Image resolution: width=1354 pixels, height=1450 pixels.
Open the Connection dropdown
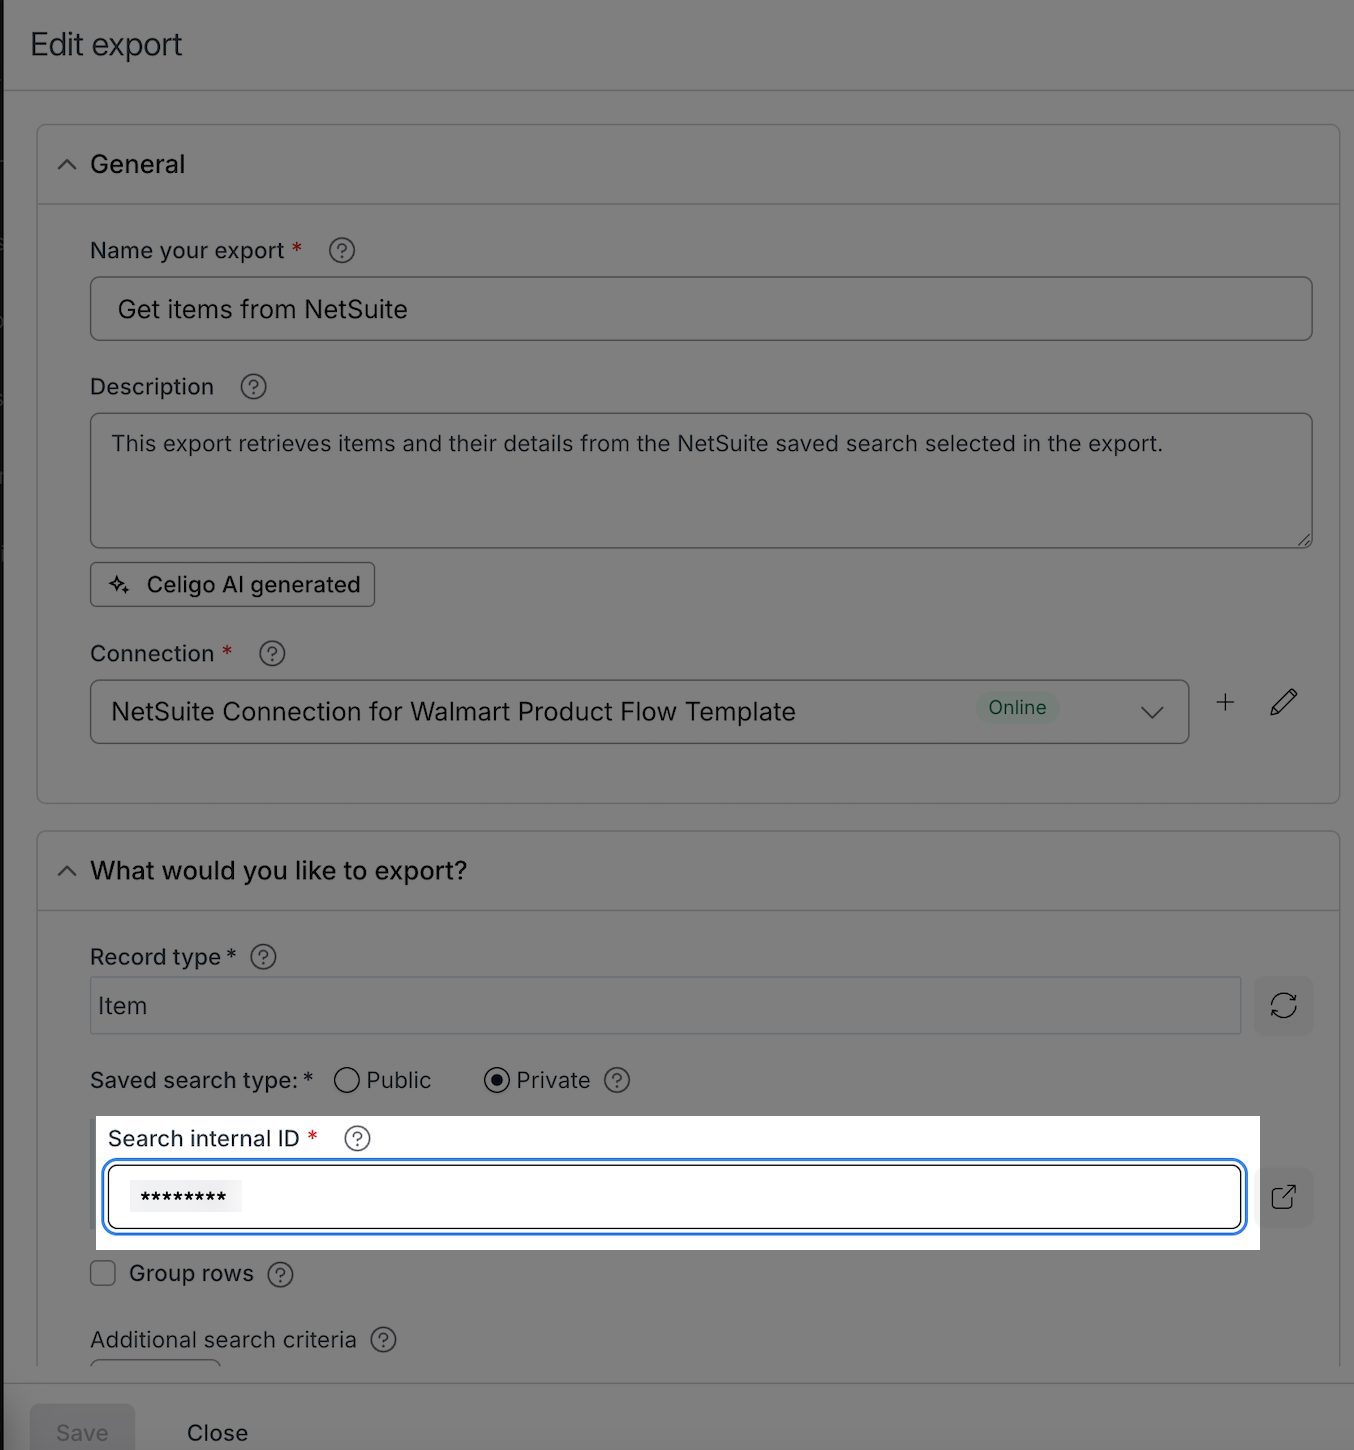pyautogui.click(x=639, y=712)
